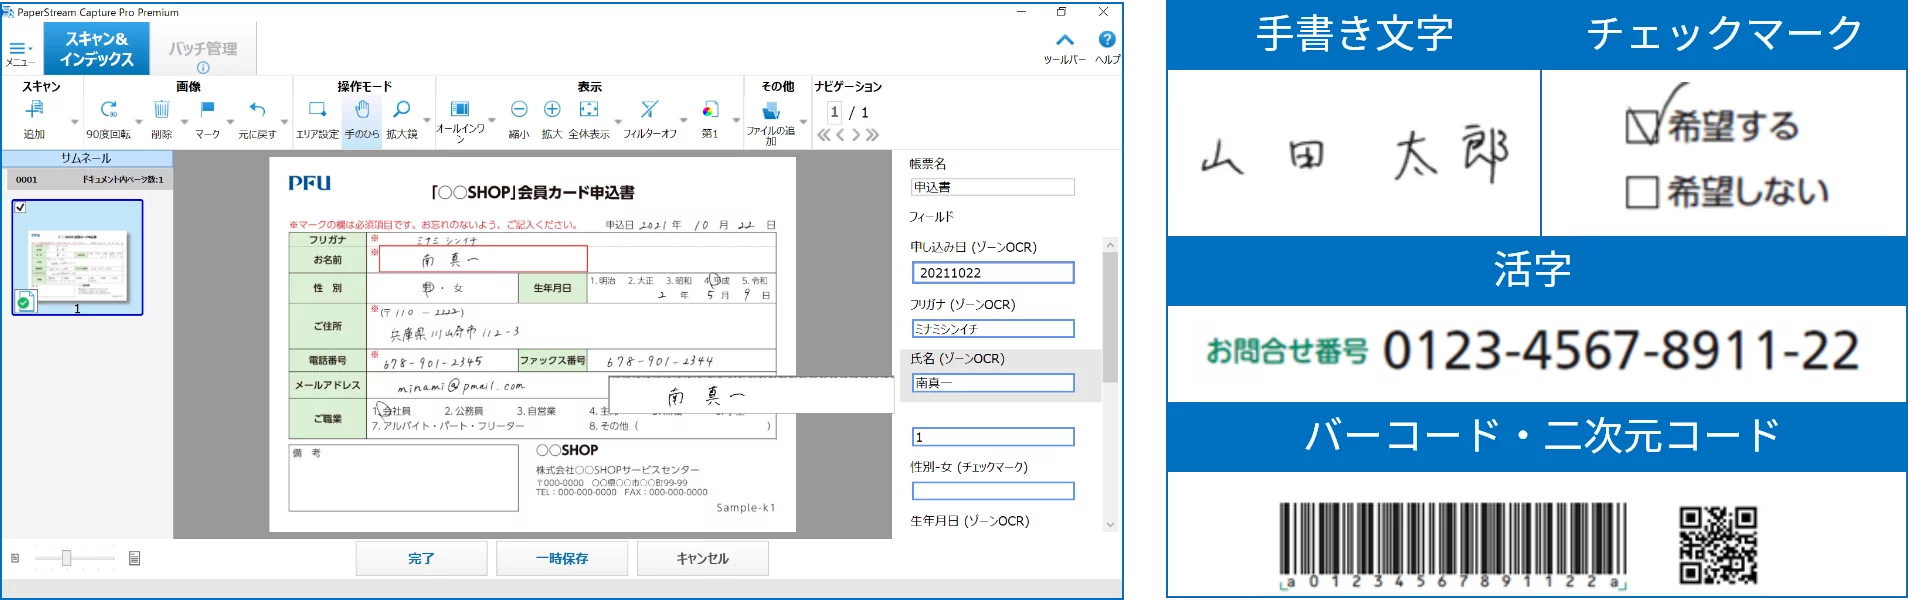
Task: Collapse ribbon with ツールバー chevron
Action: (x=1065, y=40)
